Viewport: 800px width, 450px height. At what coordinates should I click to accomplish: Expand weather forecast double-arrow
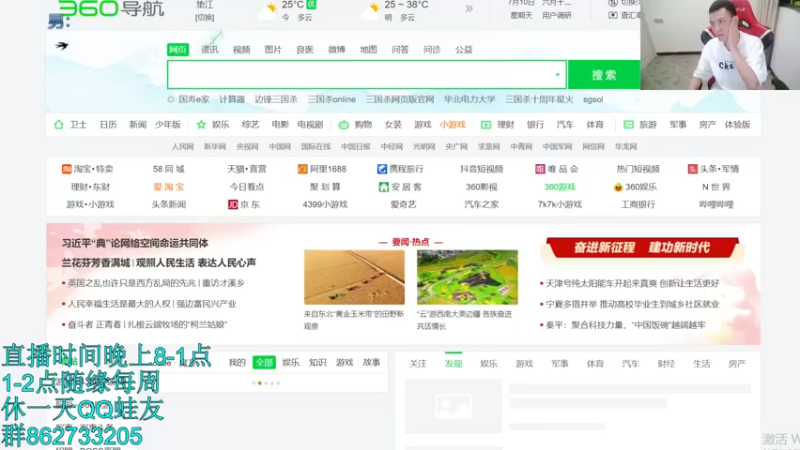click(469, 9)
